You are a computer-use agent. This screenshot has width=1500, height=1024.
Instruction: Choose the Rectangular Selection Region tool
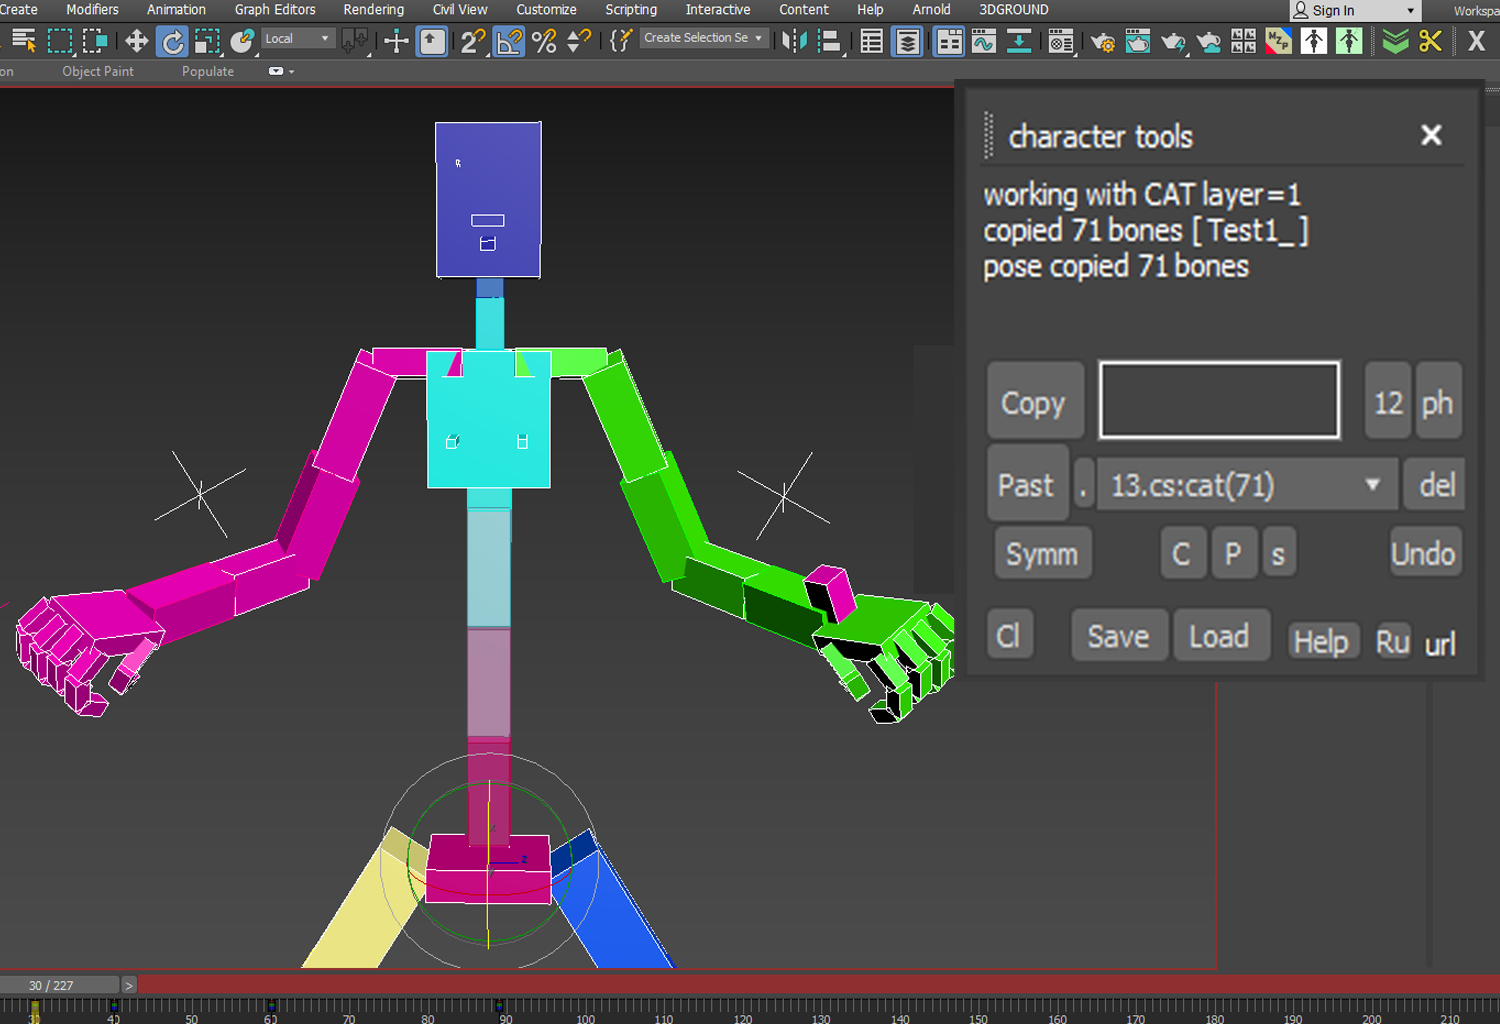(x=61, y=41)
